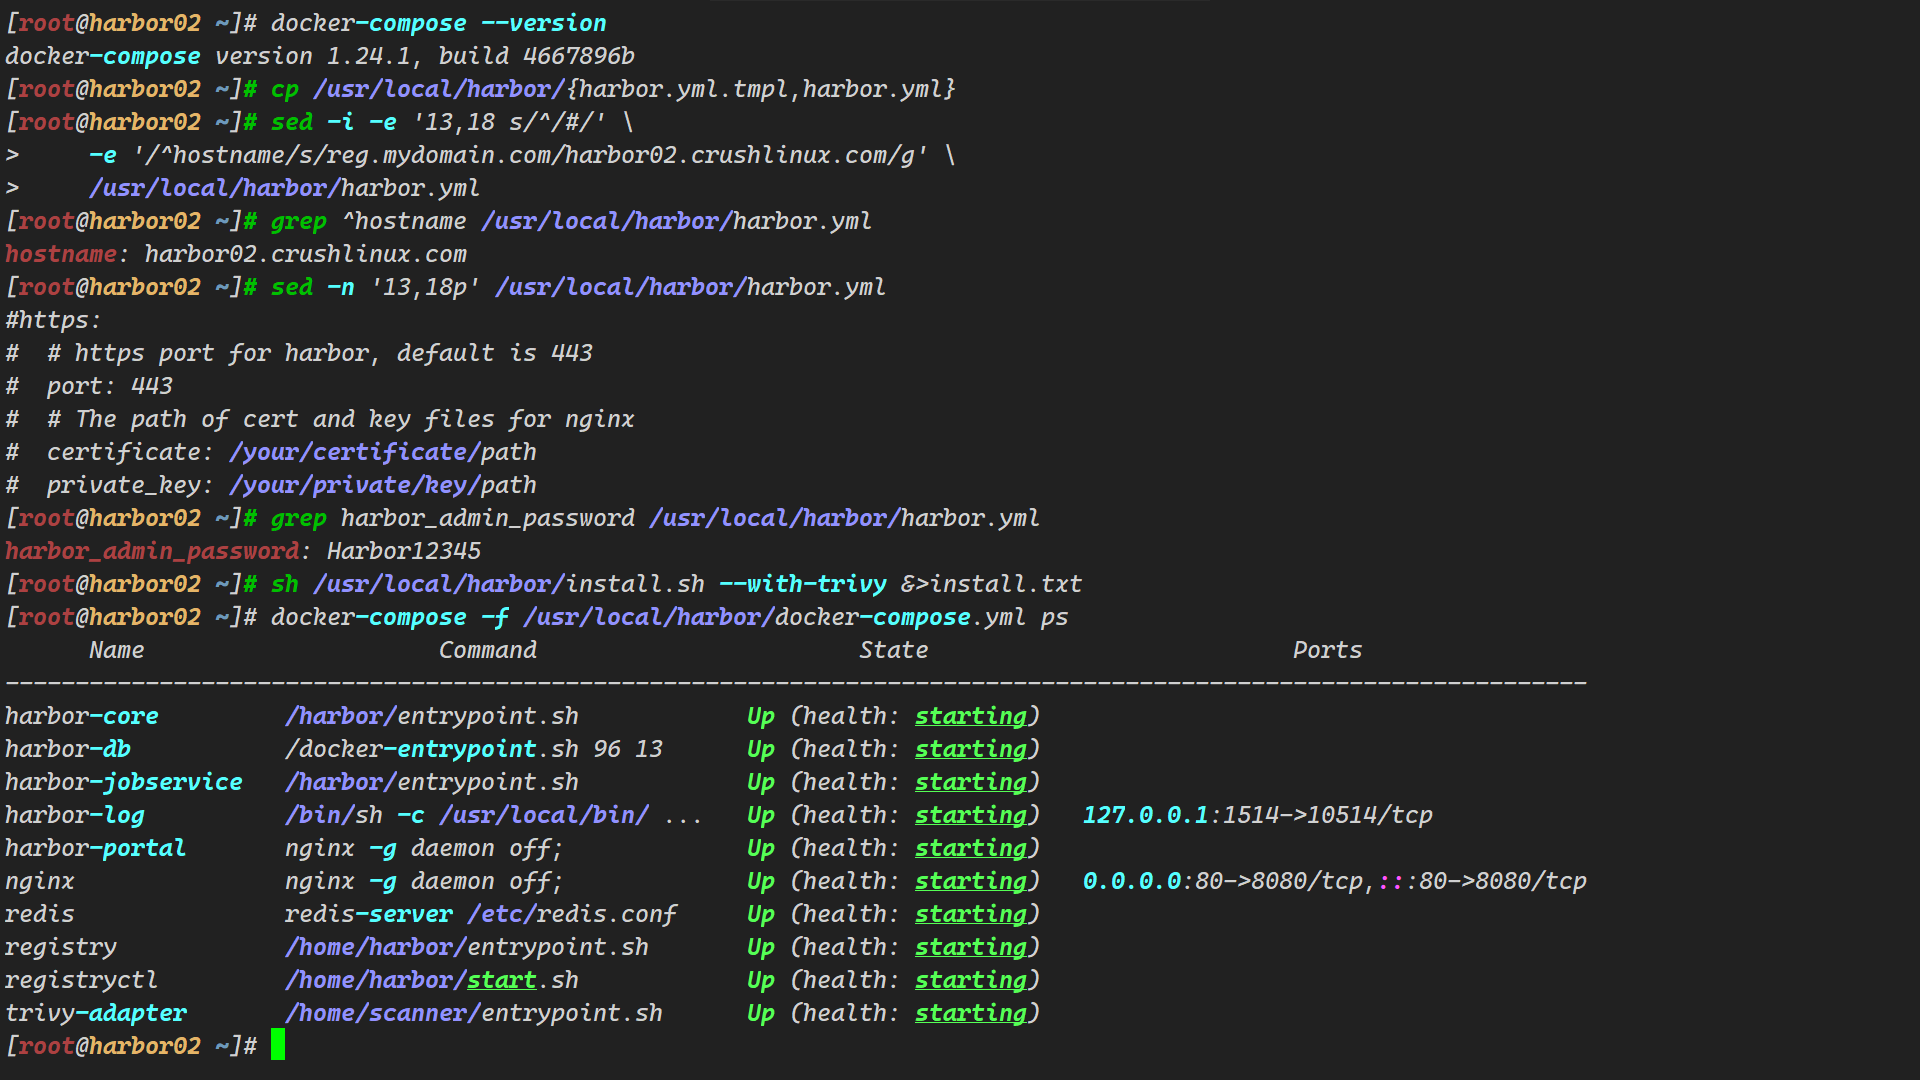The image size is (1920, 1080).
Task: Click the --with-trivy option text
Action: point(802,584)
